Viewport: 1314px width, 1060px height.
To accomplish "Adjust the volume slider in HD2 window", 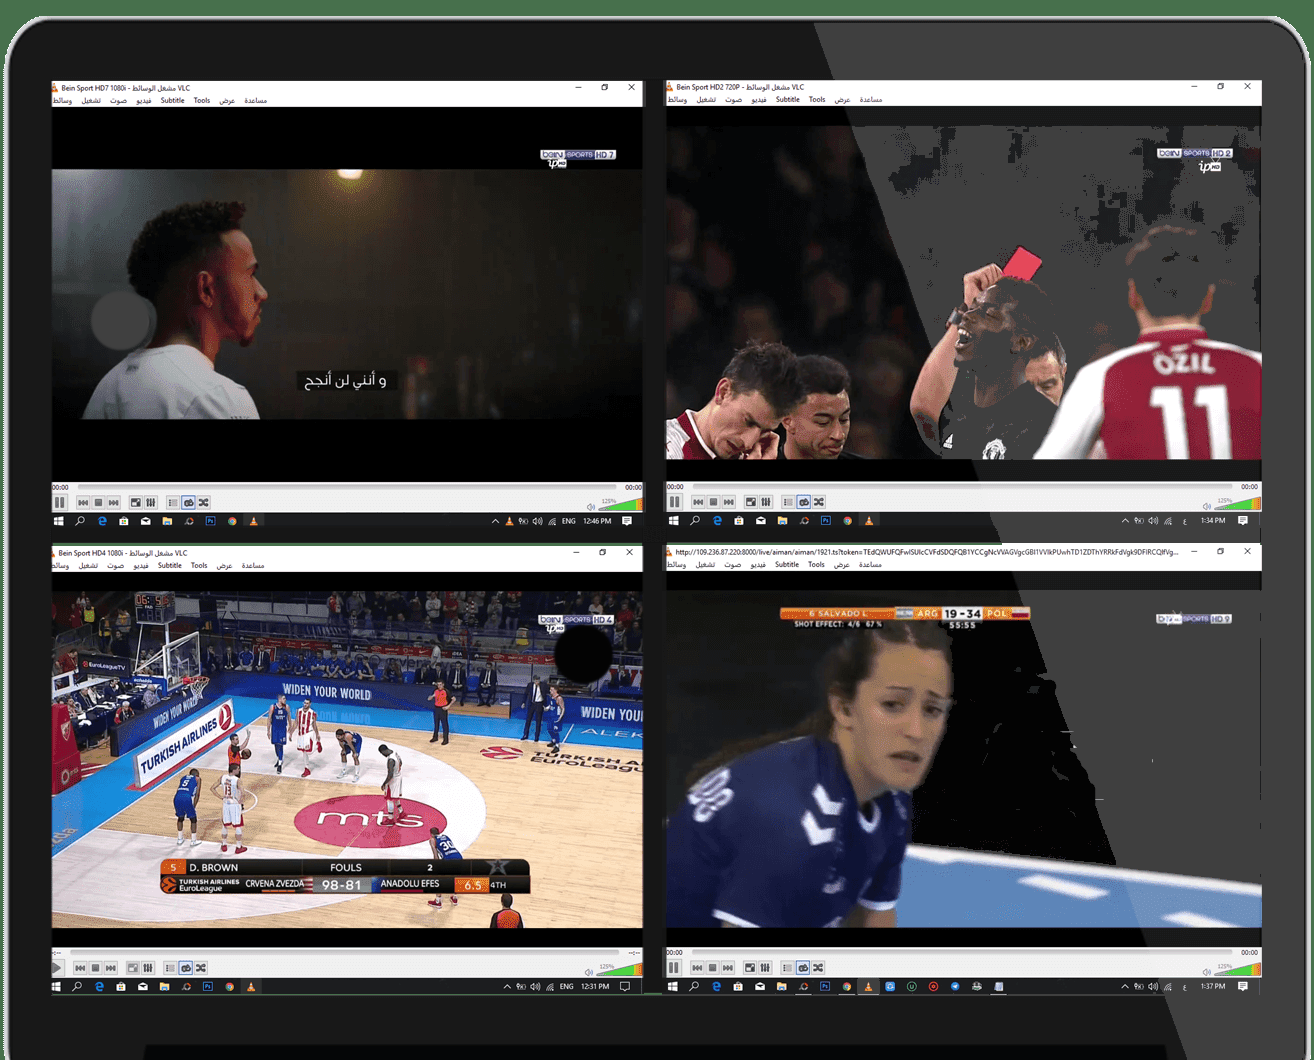I will pyautogui.click(x=1238, y=503).
